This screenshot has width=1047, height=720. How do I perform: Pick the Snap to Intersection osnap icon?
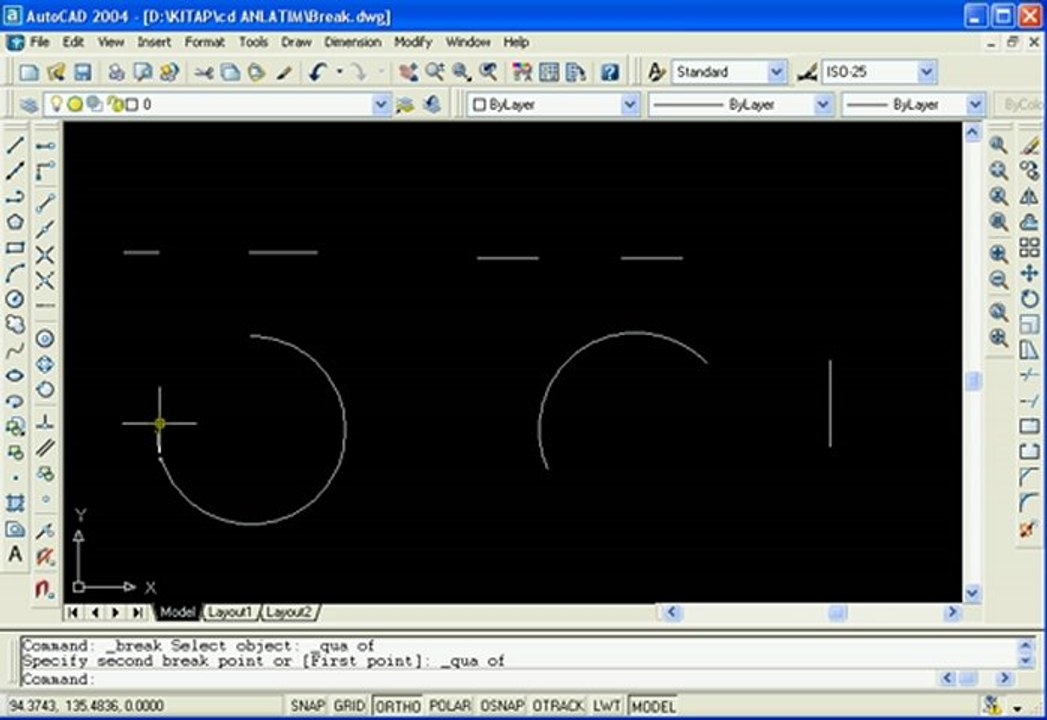[x=45, y=255]
